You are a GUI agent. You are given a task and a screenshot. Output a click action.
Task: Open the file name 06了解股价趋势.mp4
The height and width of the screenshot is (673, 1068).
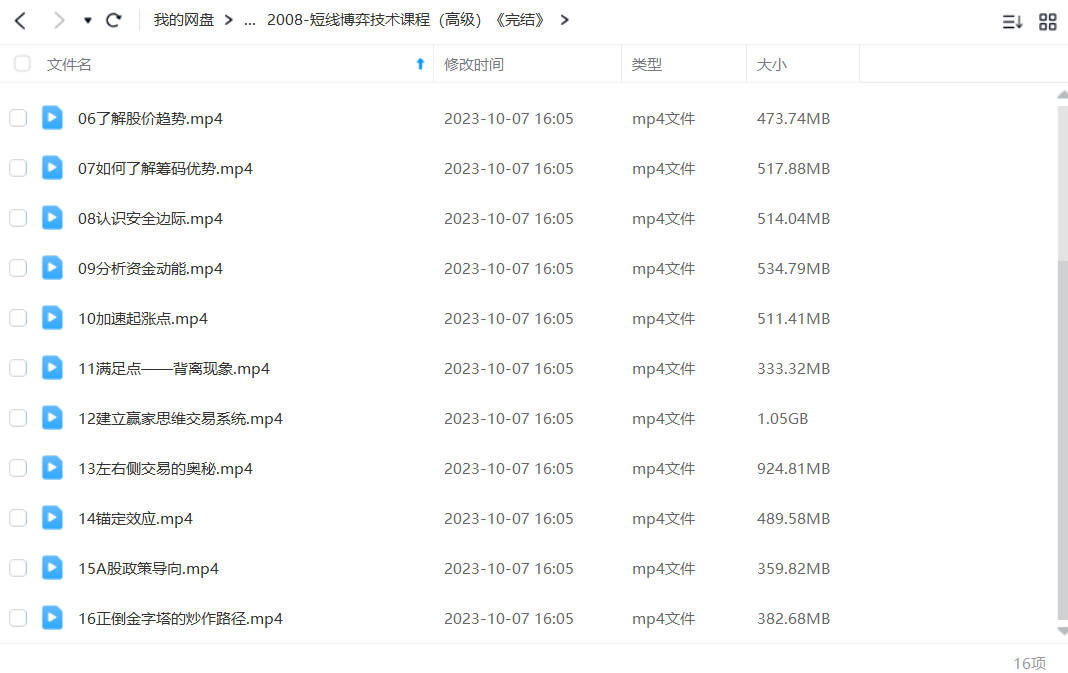pyautogui.click(x=151, y=119)
